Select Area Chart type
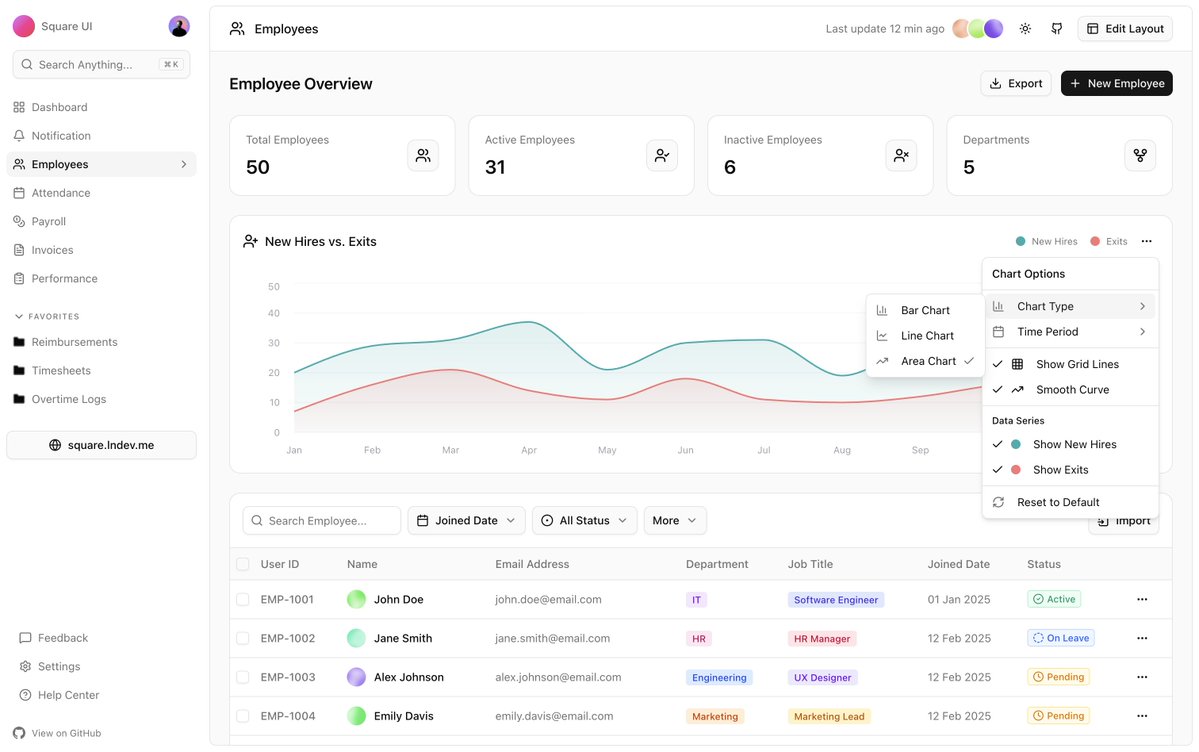 point(925,361)
